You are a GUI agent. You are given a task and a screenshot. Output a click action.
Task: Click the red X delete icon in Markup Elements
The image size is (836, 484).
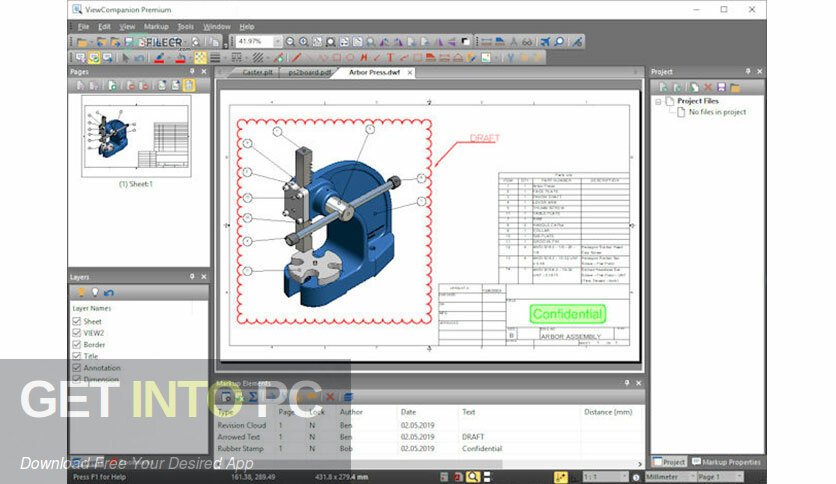coord(329,397)
